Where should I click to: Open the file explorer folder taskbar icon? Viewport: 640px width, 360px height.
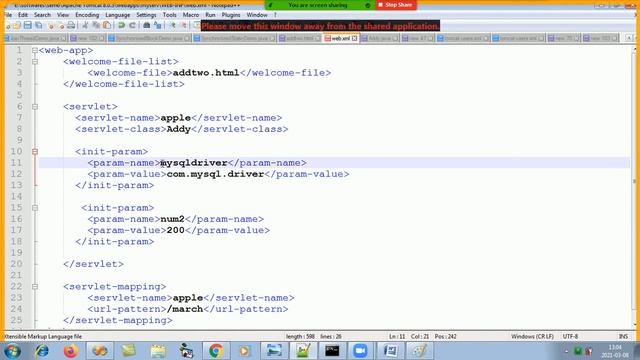pos(158,351)
